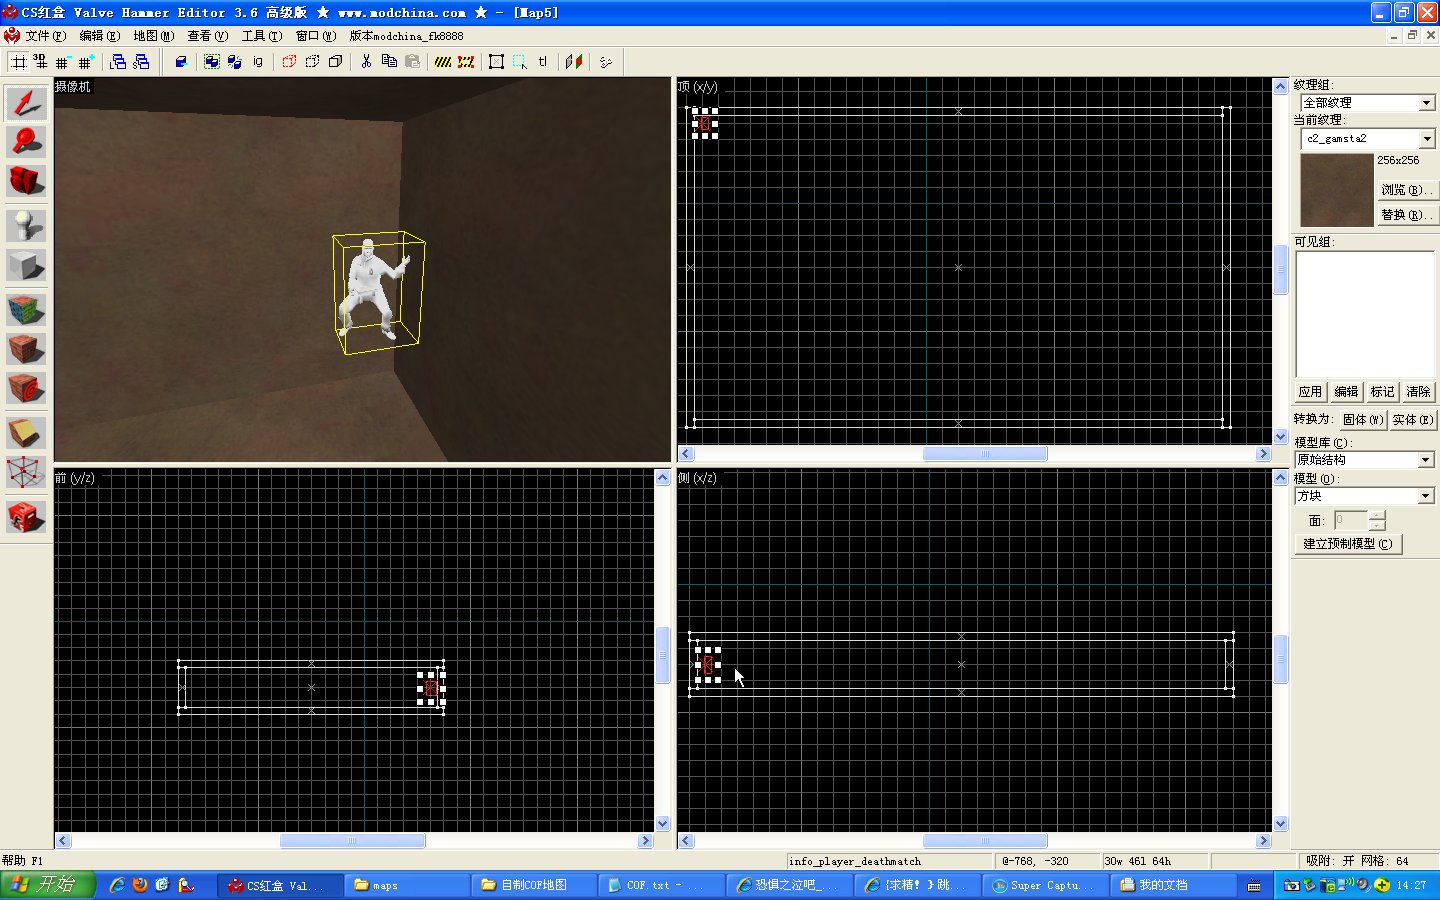The height and width of the screenshot is (900, 1440).
Task: Open the 地图 (Map) menu
Action: click(x=153, y=36)
